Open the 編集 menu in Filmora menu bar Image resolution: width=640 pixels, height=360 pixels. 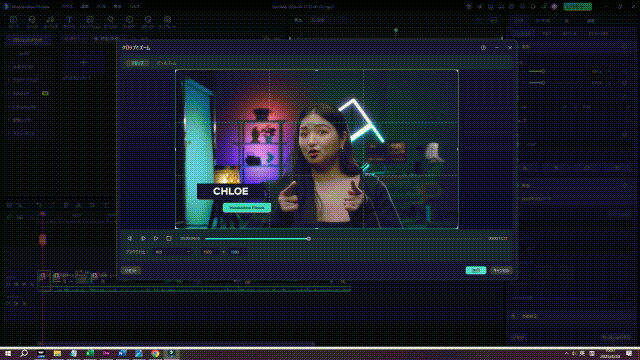(x=84, y=7)
